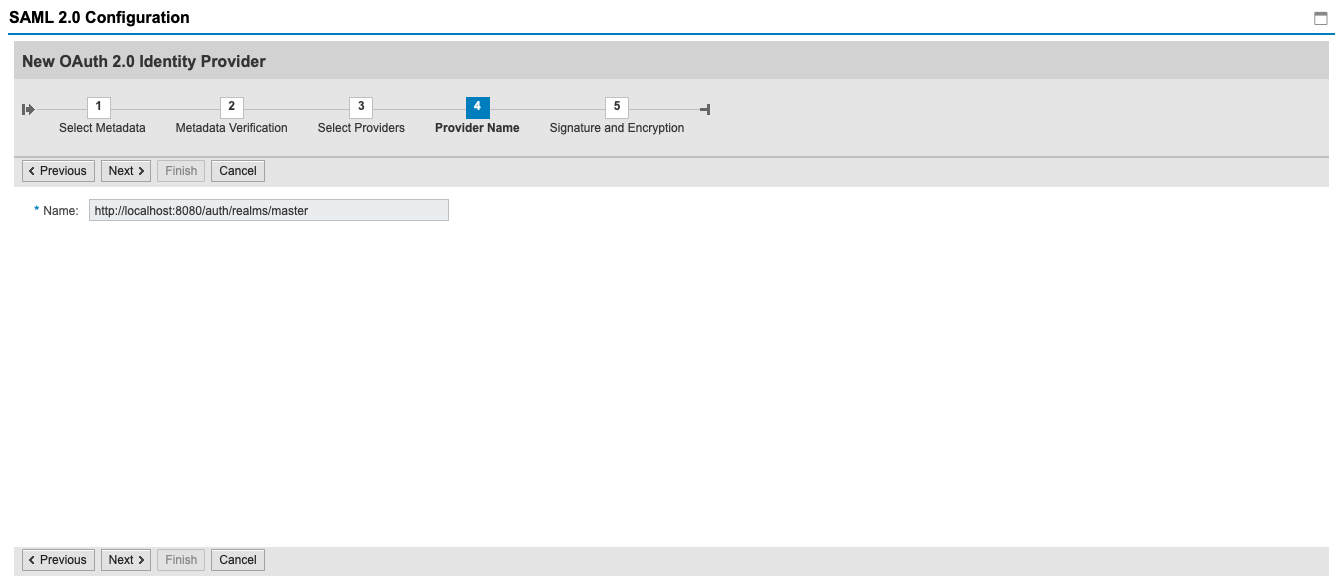Go to wizard step 2 box
The image size is (1338, 579).
(231, 107)
